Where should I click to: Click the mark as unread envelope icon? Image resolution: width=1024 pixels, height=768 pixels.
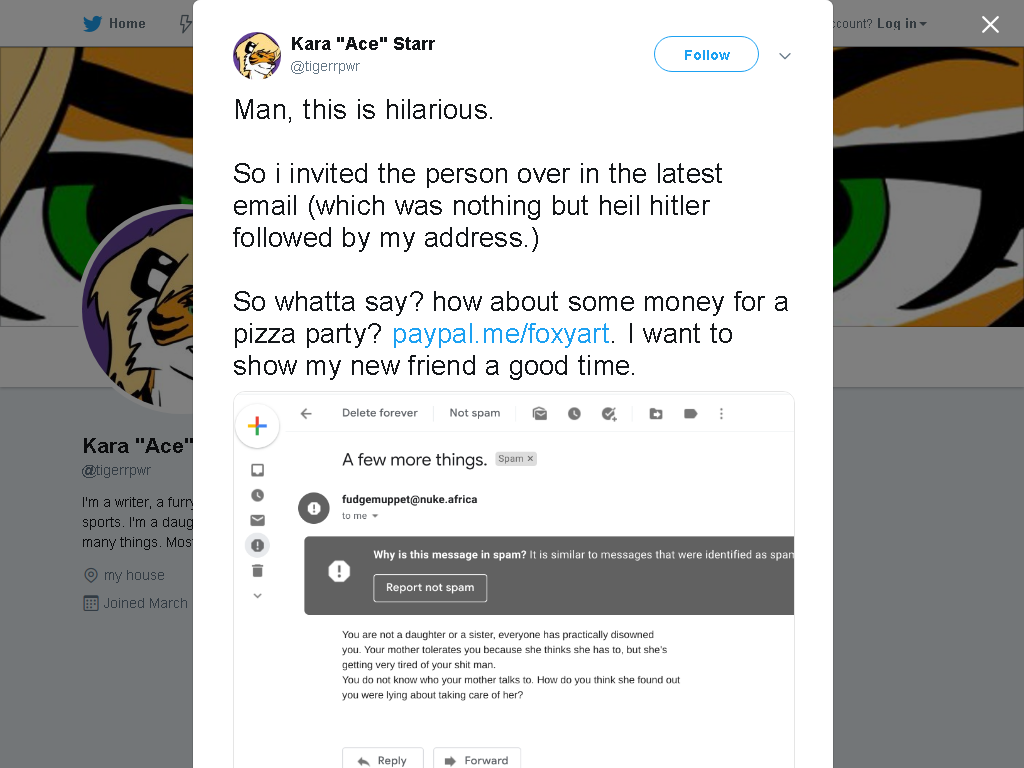point(539,413)
